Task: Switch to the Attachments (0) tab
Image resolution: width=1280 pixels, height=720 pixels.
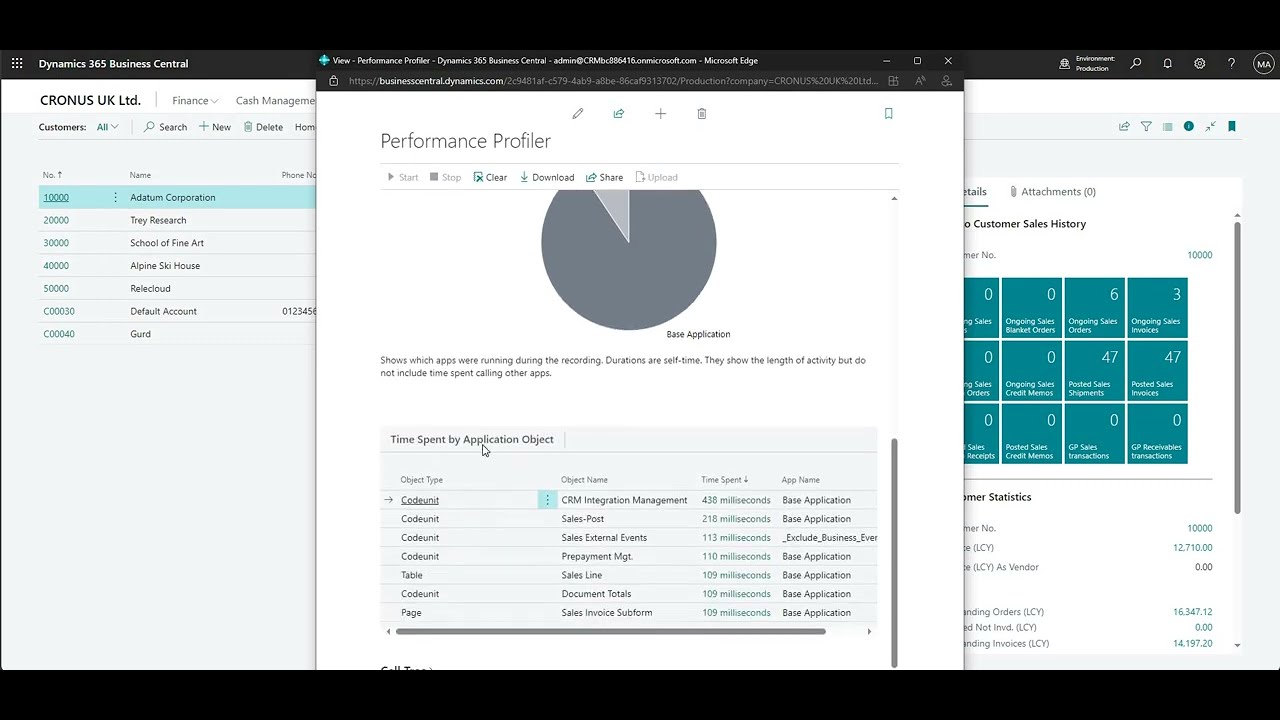Action: [1052, 191]
